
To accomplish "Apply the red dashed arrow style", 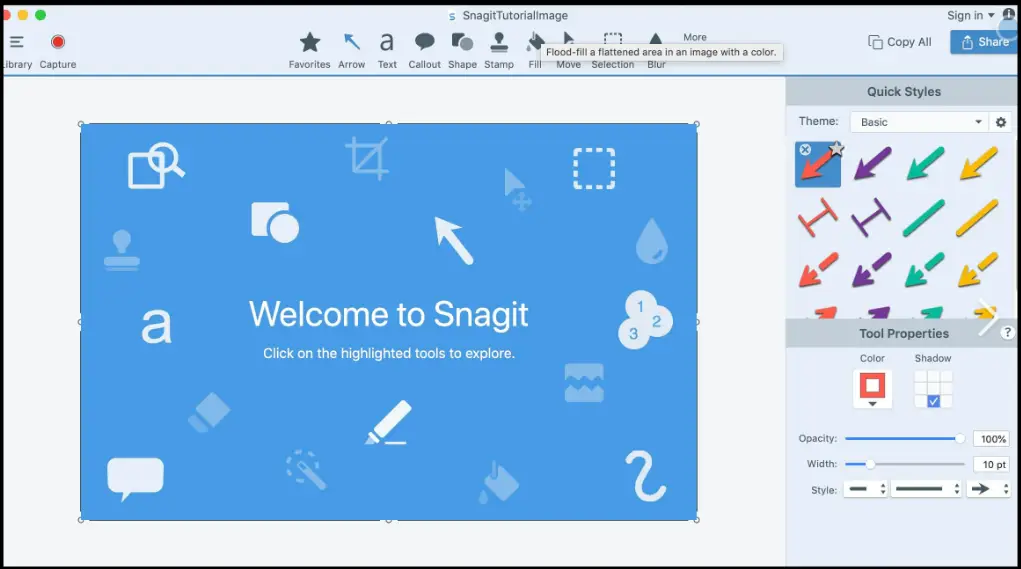I will coord(818,270).
